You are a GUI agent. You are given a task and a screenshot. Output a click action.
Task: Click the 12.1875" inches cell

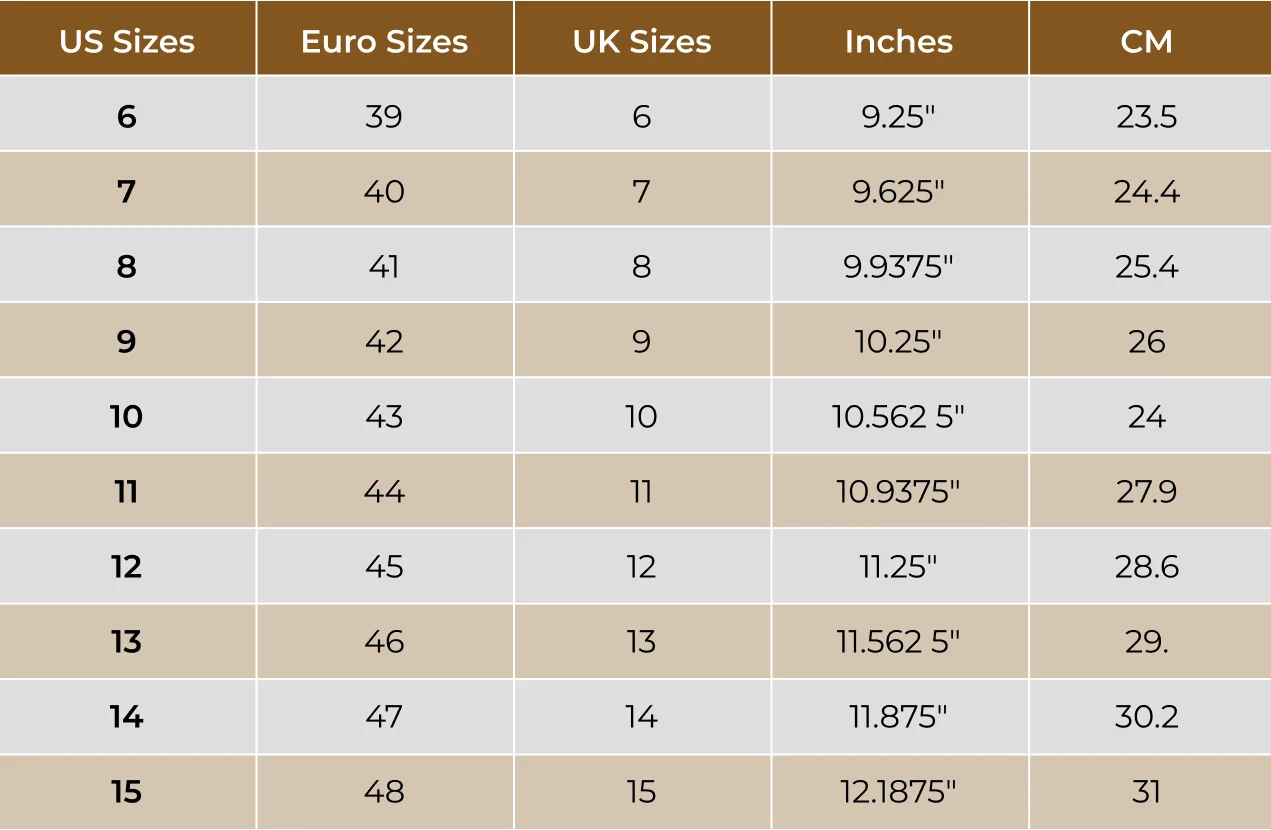[x=899, y=792]
